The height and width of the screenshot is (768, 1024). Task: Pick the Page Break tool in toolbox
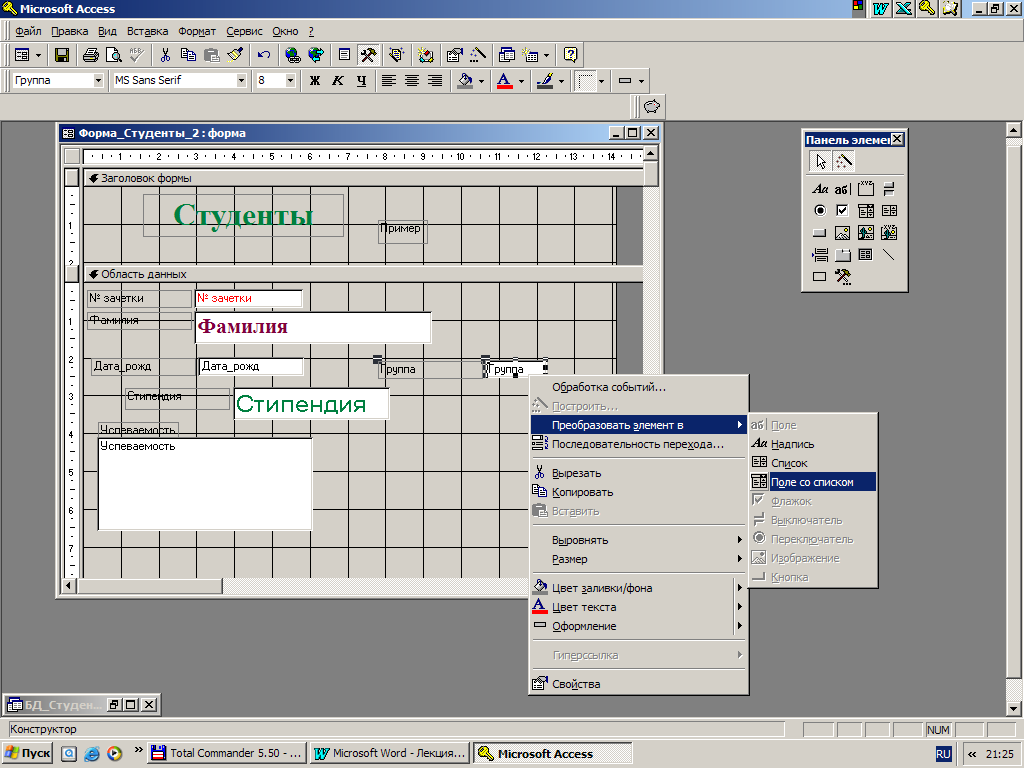coord(820,255)
